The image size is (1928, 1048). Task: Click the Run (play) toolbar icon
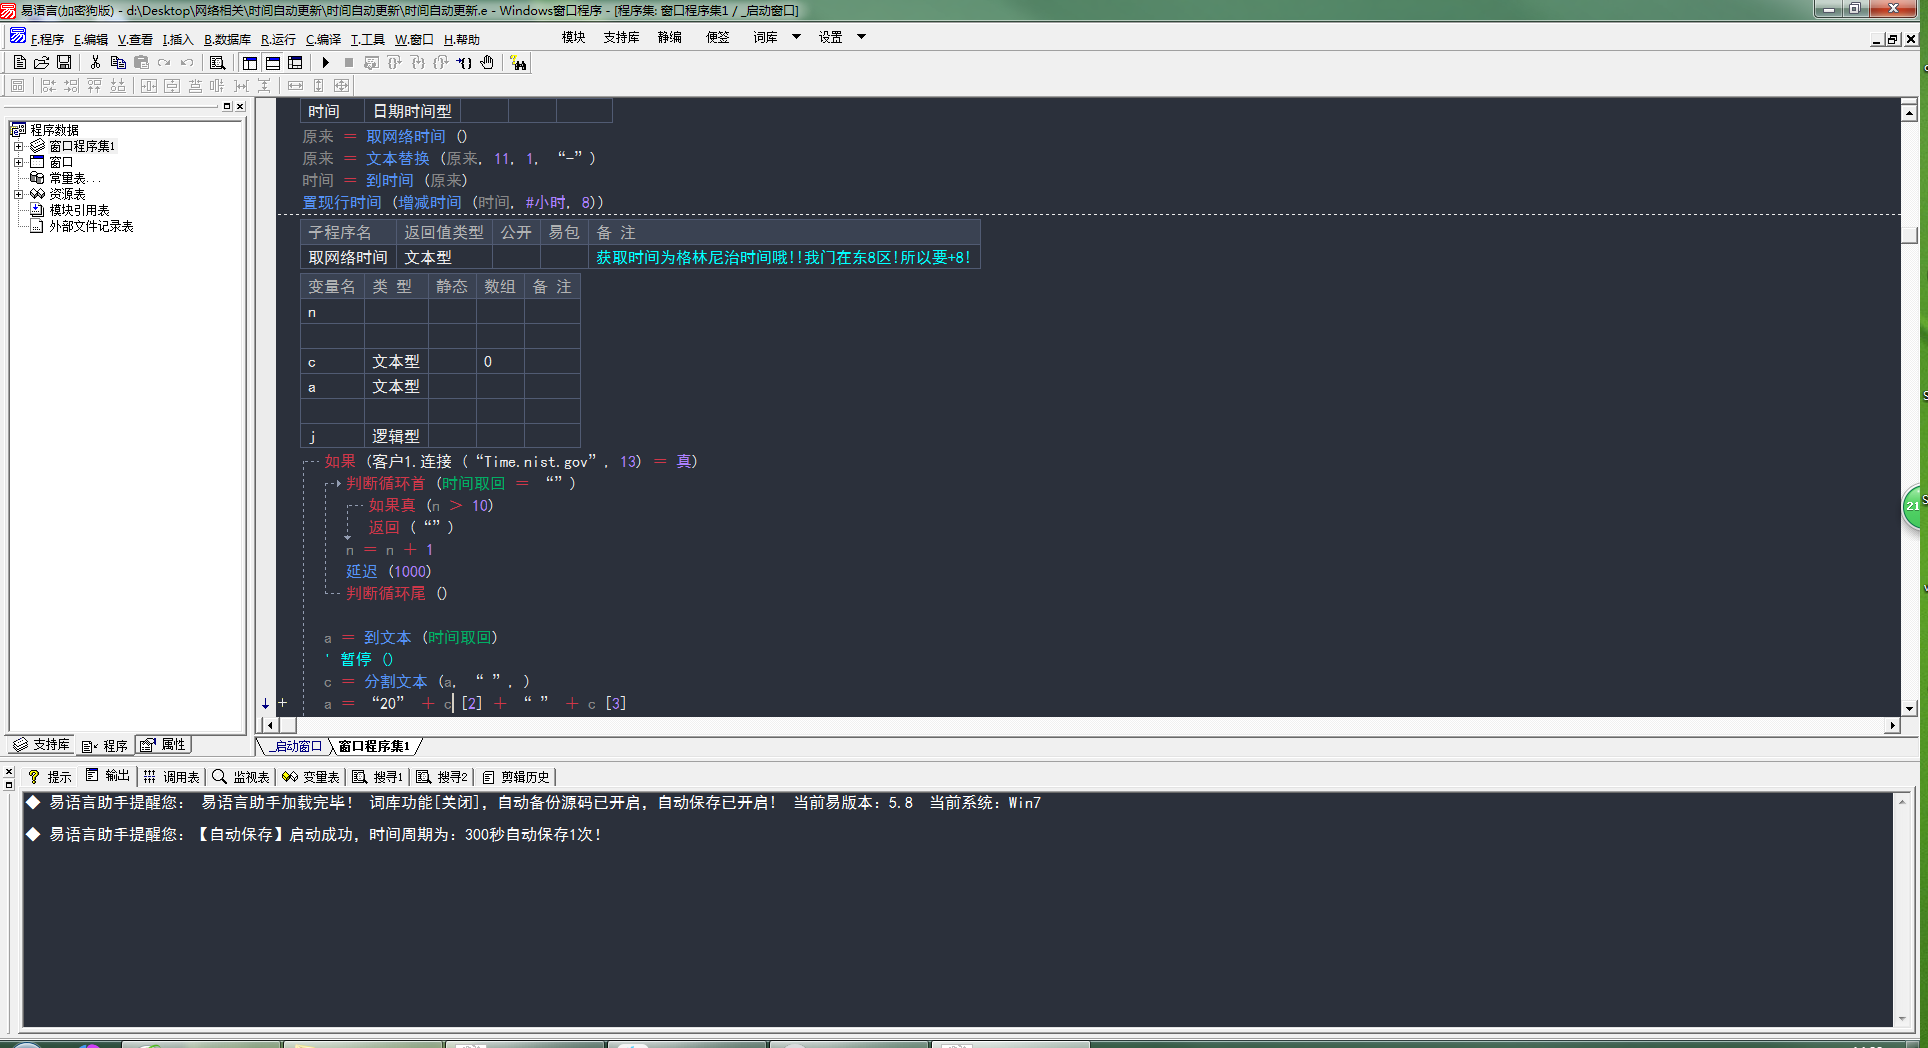pos(326,63)
